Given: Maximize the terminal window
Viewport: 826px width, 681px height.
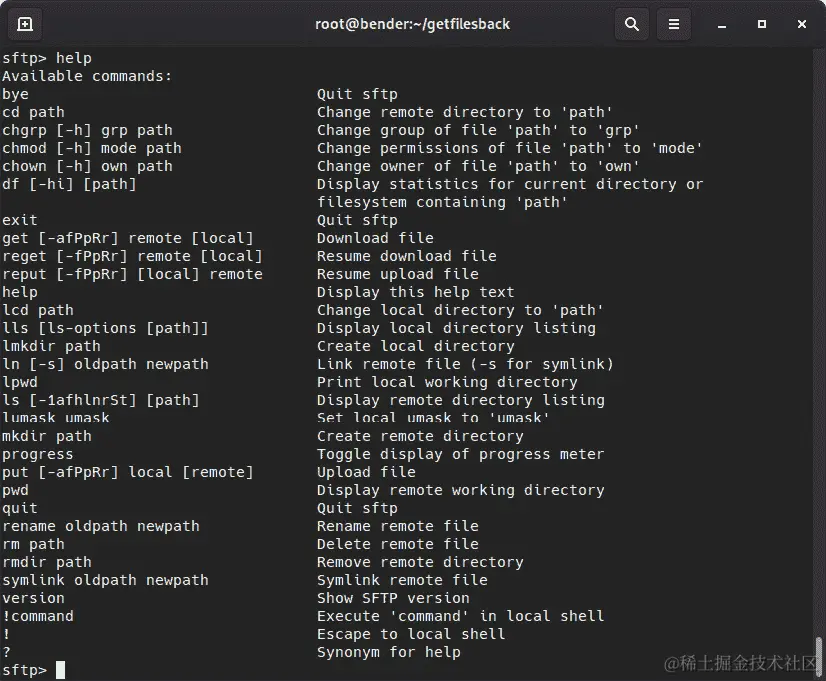Looking at the screenshot, I should coord(762,23).
